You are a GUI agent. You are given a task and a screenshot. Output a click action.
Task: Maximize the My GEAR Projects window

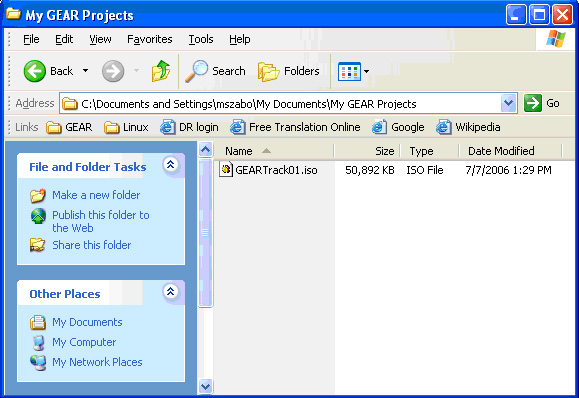[x=539, y=15]
